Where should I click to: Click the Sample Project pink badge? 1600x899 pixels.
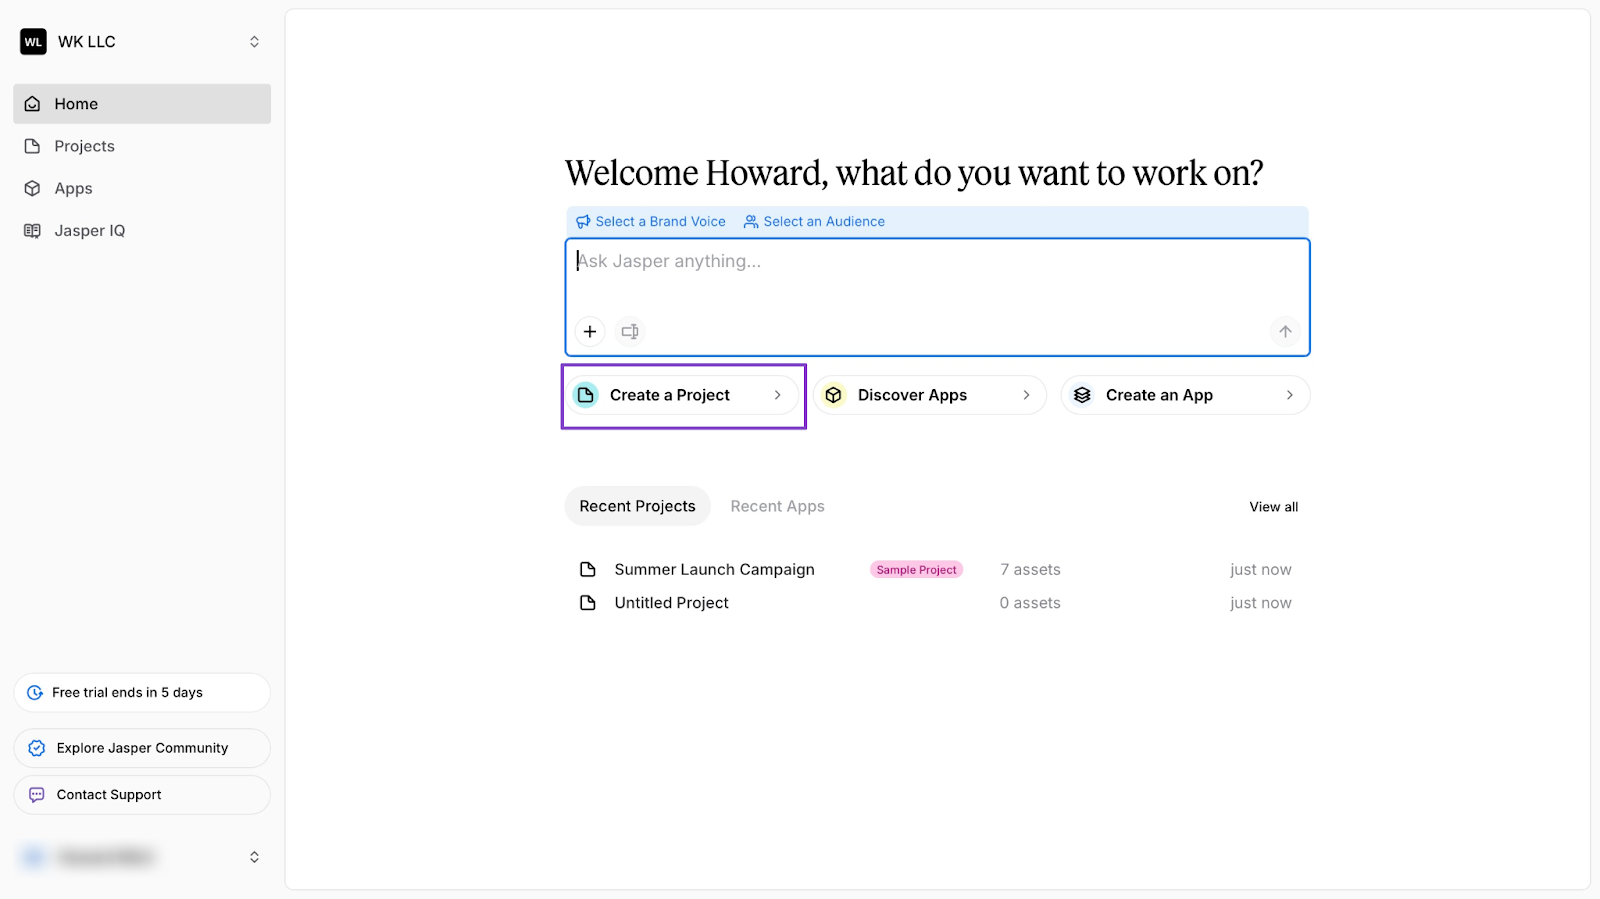coord(917,570)
